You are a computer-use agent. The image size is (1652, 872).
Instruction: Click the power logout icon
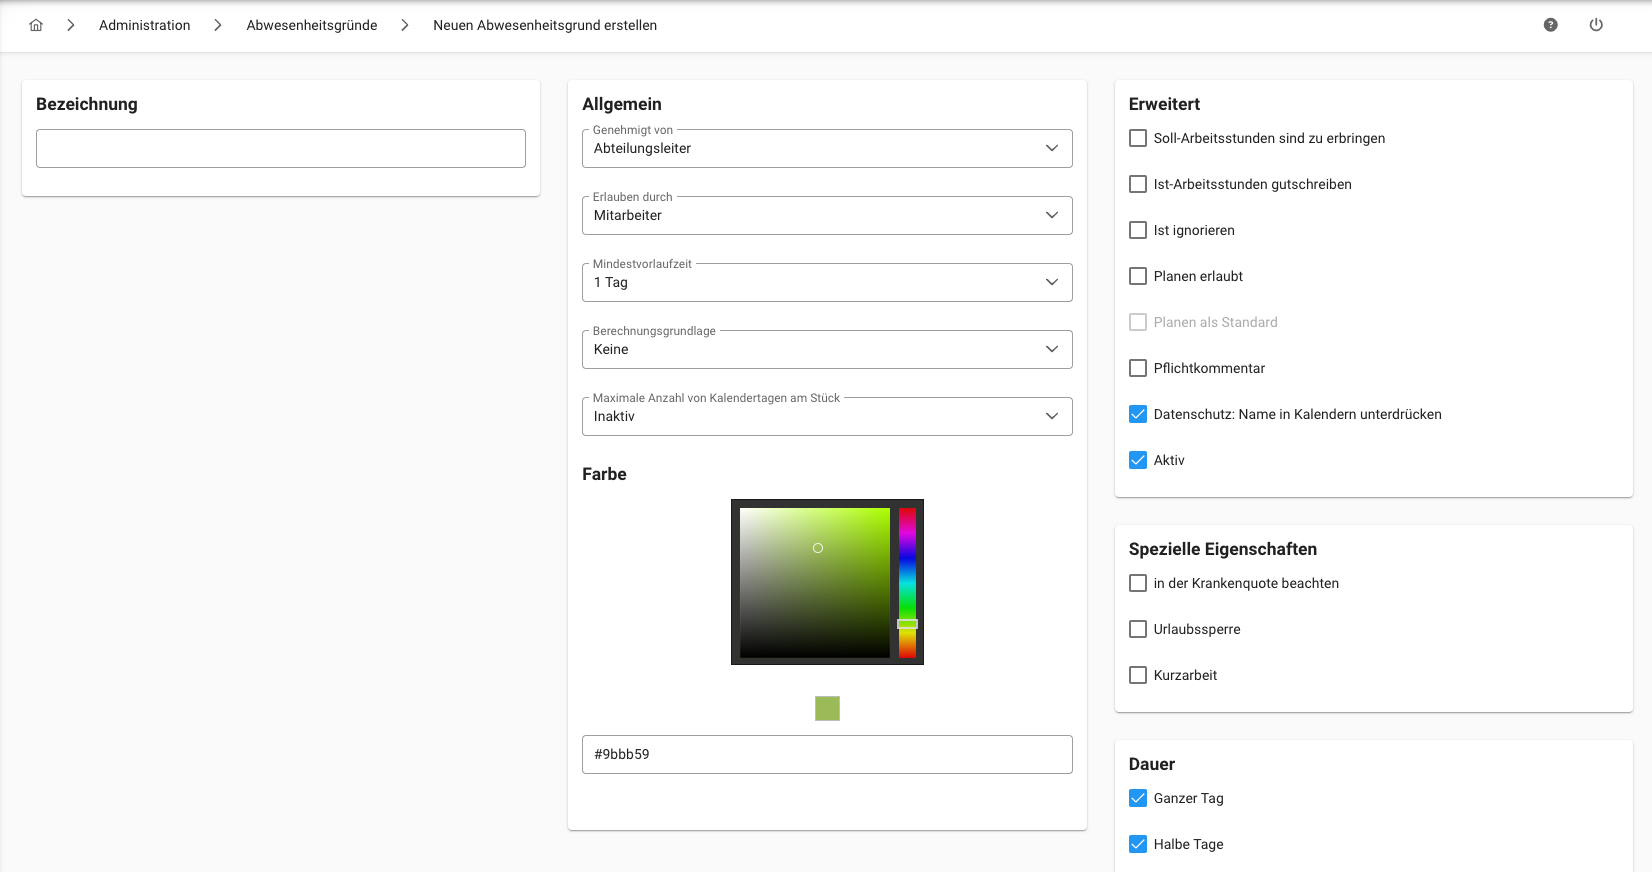[x=1596, y=25]
